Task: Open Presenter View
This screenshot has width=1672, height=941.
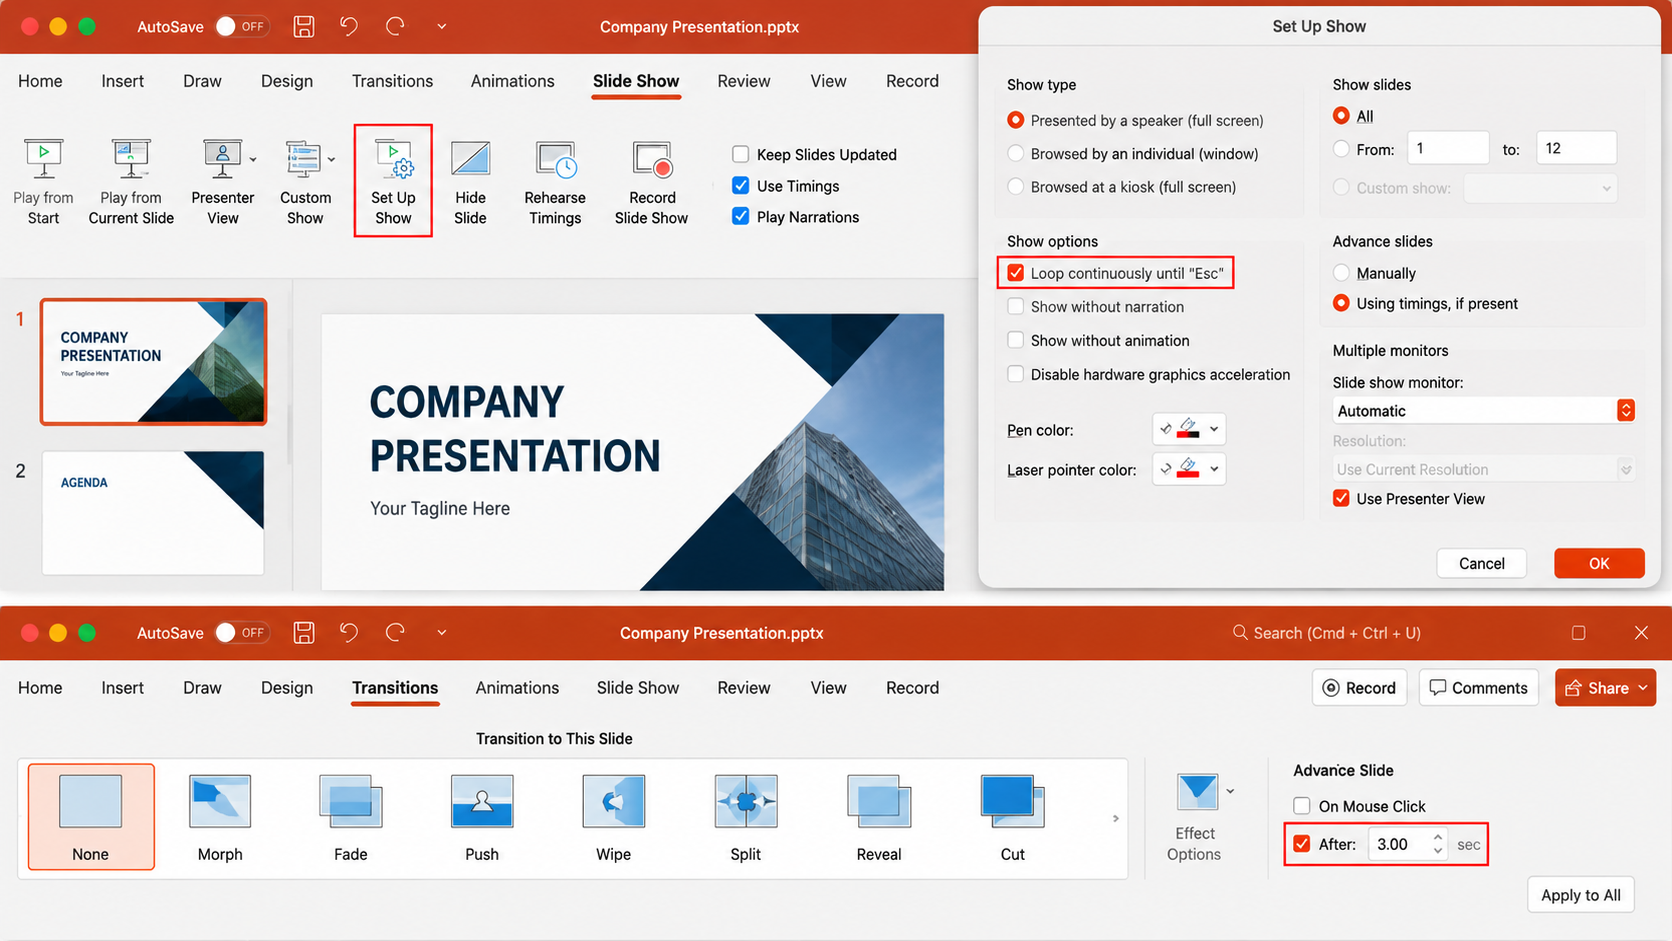Action: [222, 182]
